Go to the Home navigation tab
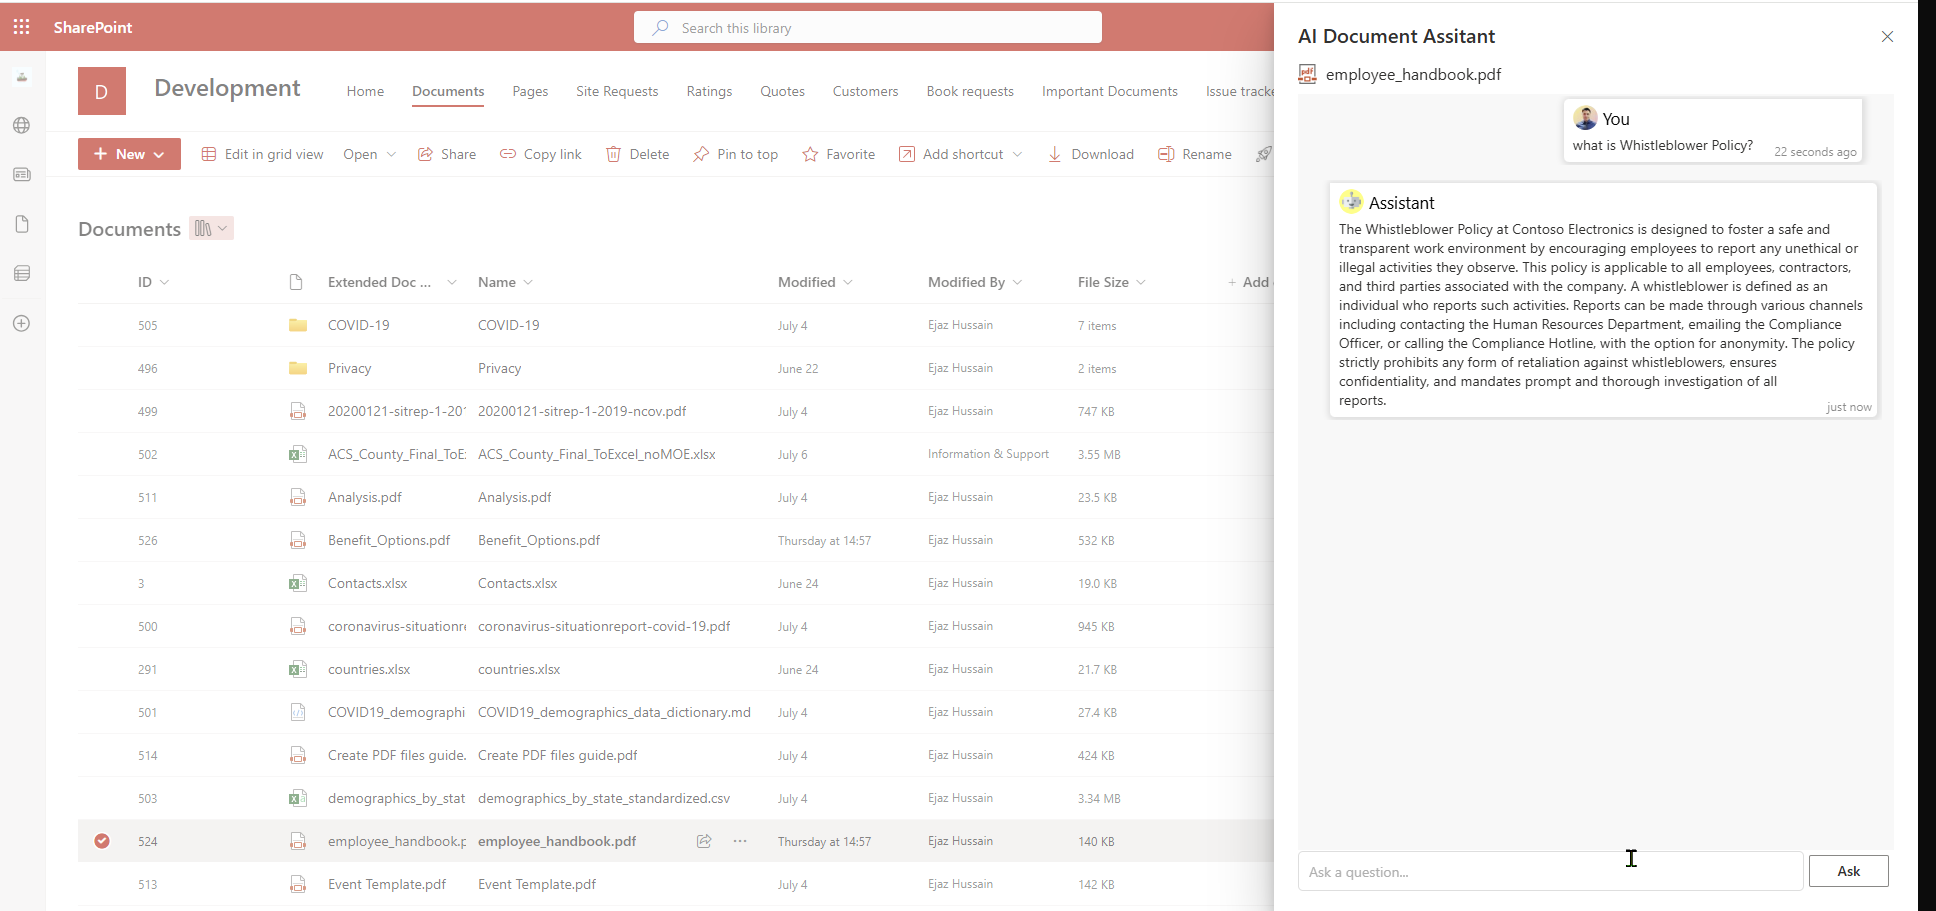The image size is (1936, 911). click(x=365, y=91)
